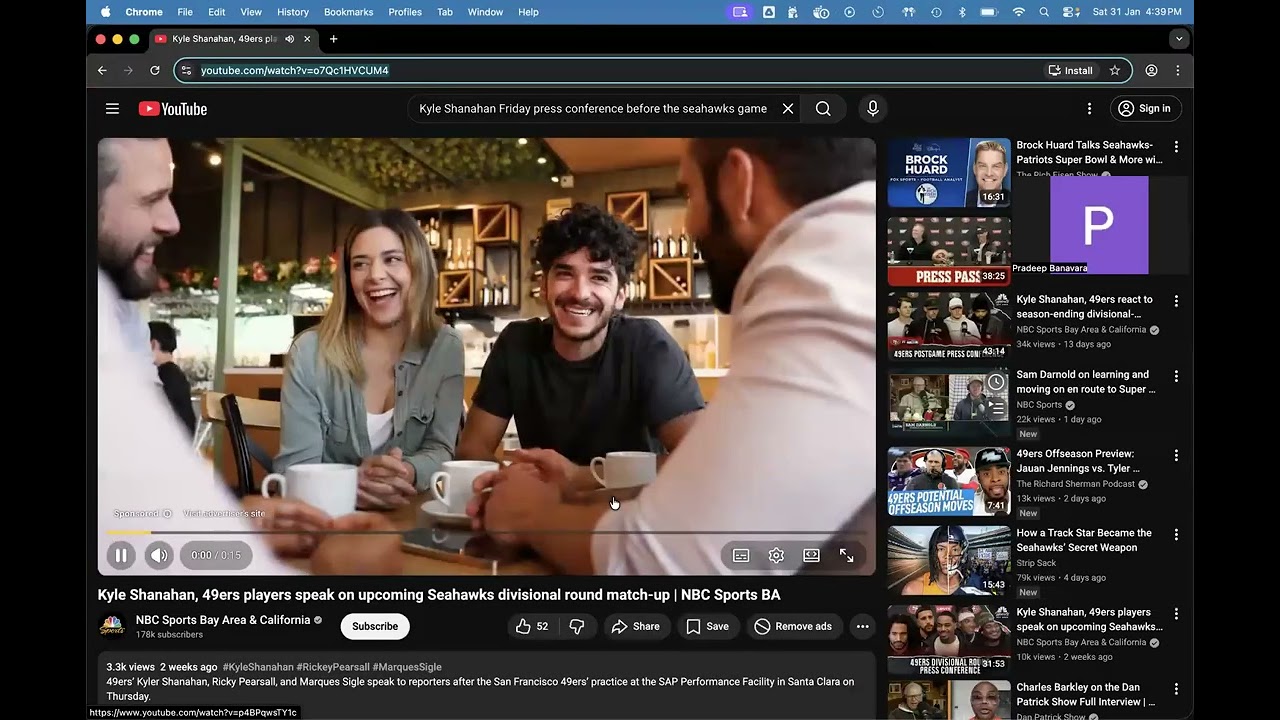Share this video
Image resolution: width=1280 pixels, height=720 pixels.
pos(636,626)
